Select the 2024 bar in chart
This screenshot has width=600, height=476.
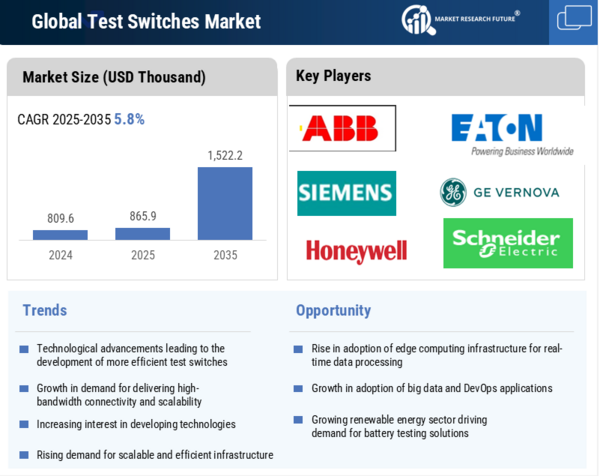tap(60, 235)
